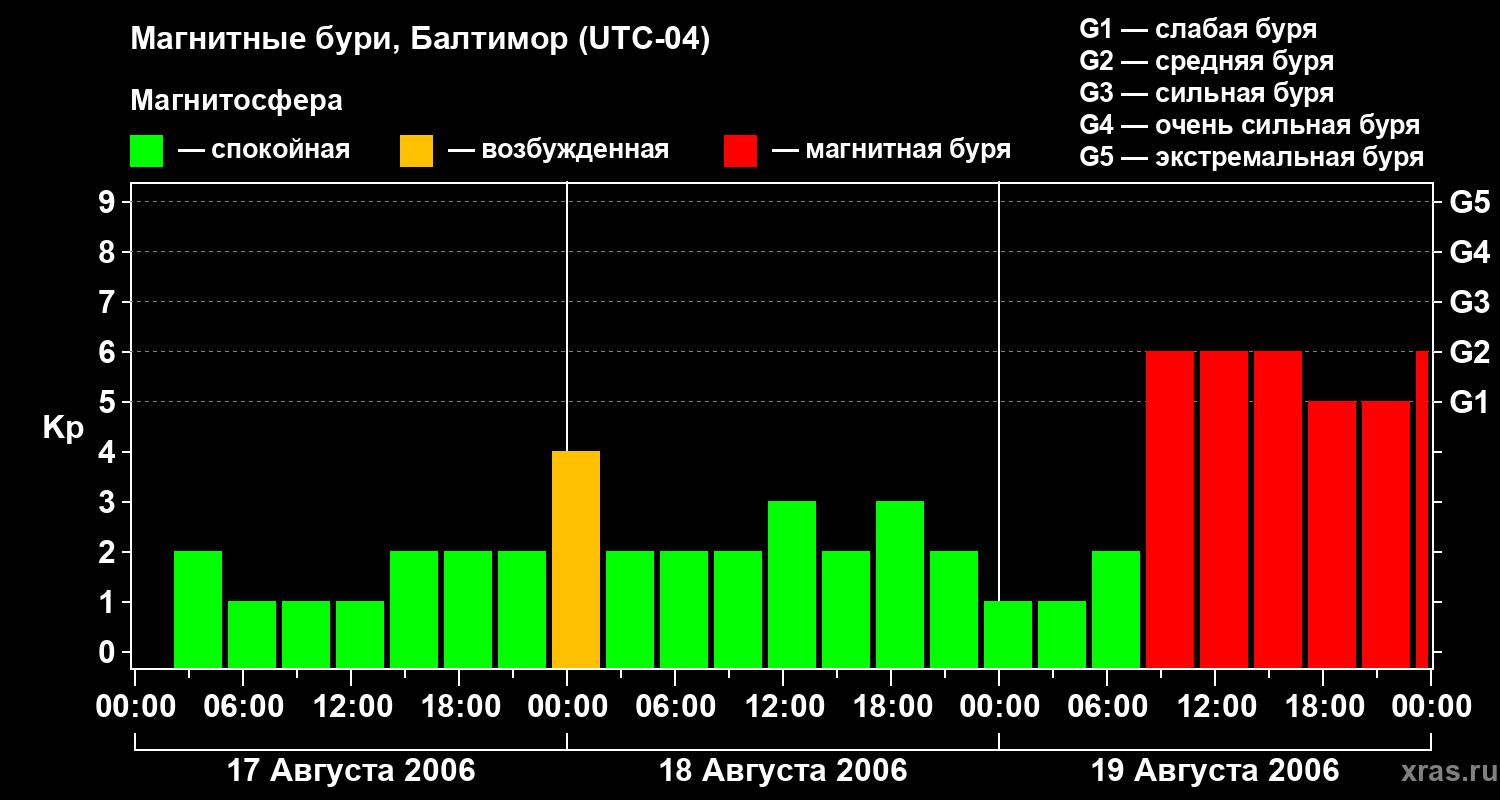Click the 'Kp' axis title

tap(63, 428)
